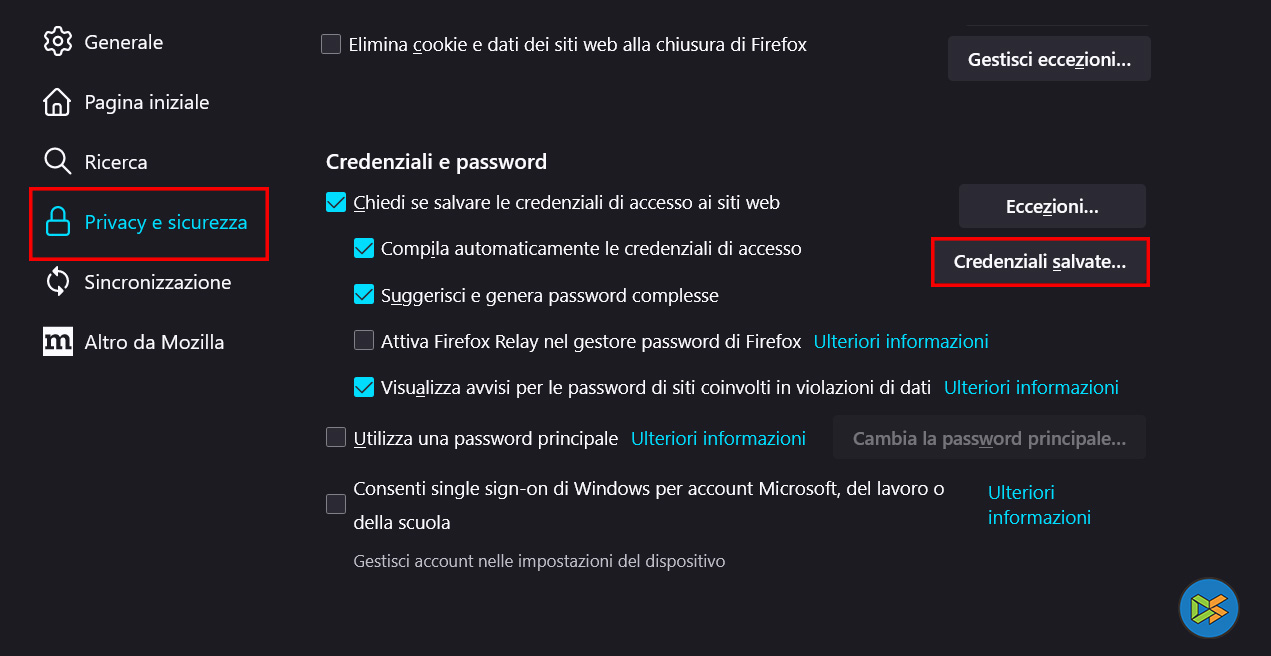Click the Gestisci eccezioni button
Image resolution: width=1271 pixels, height=656 pixels.
[x=1049, y=59]
